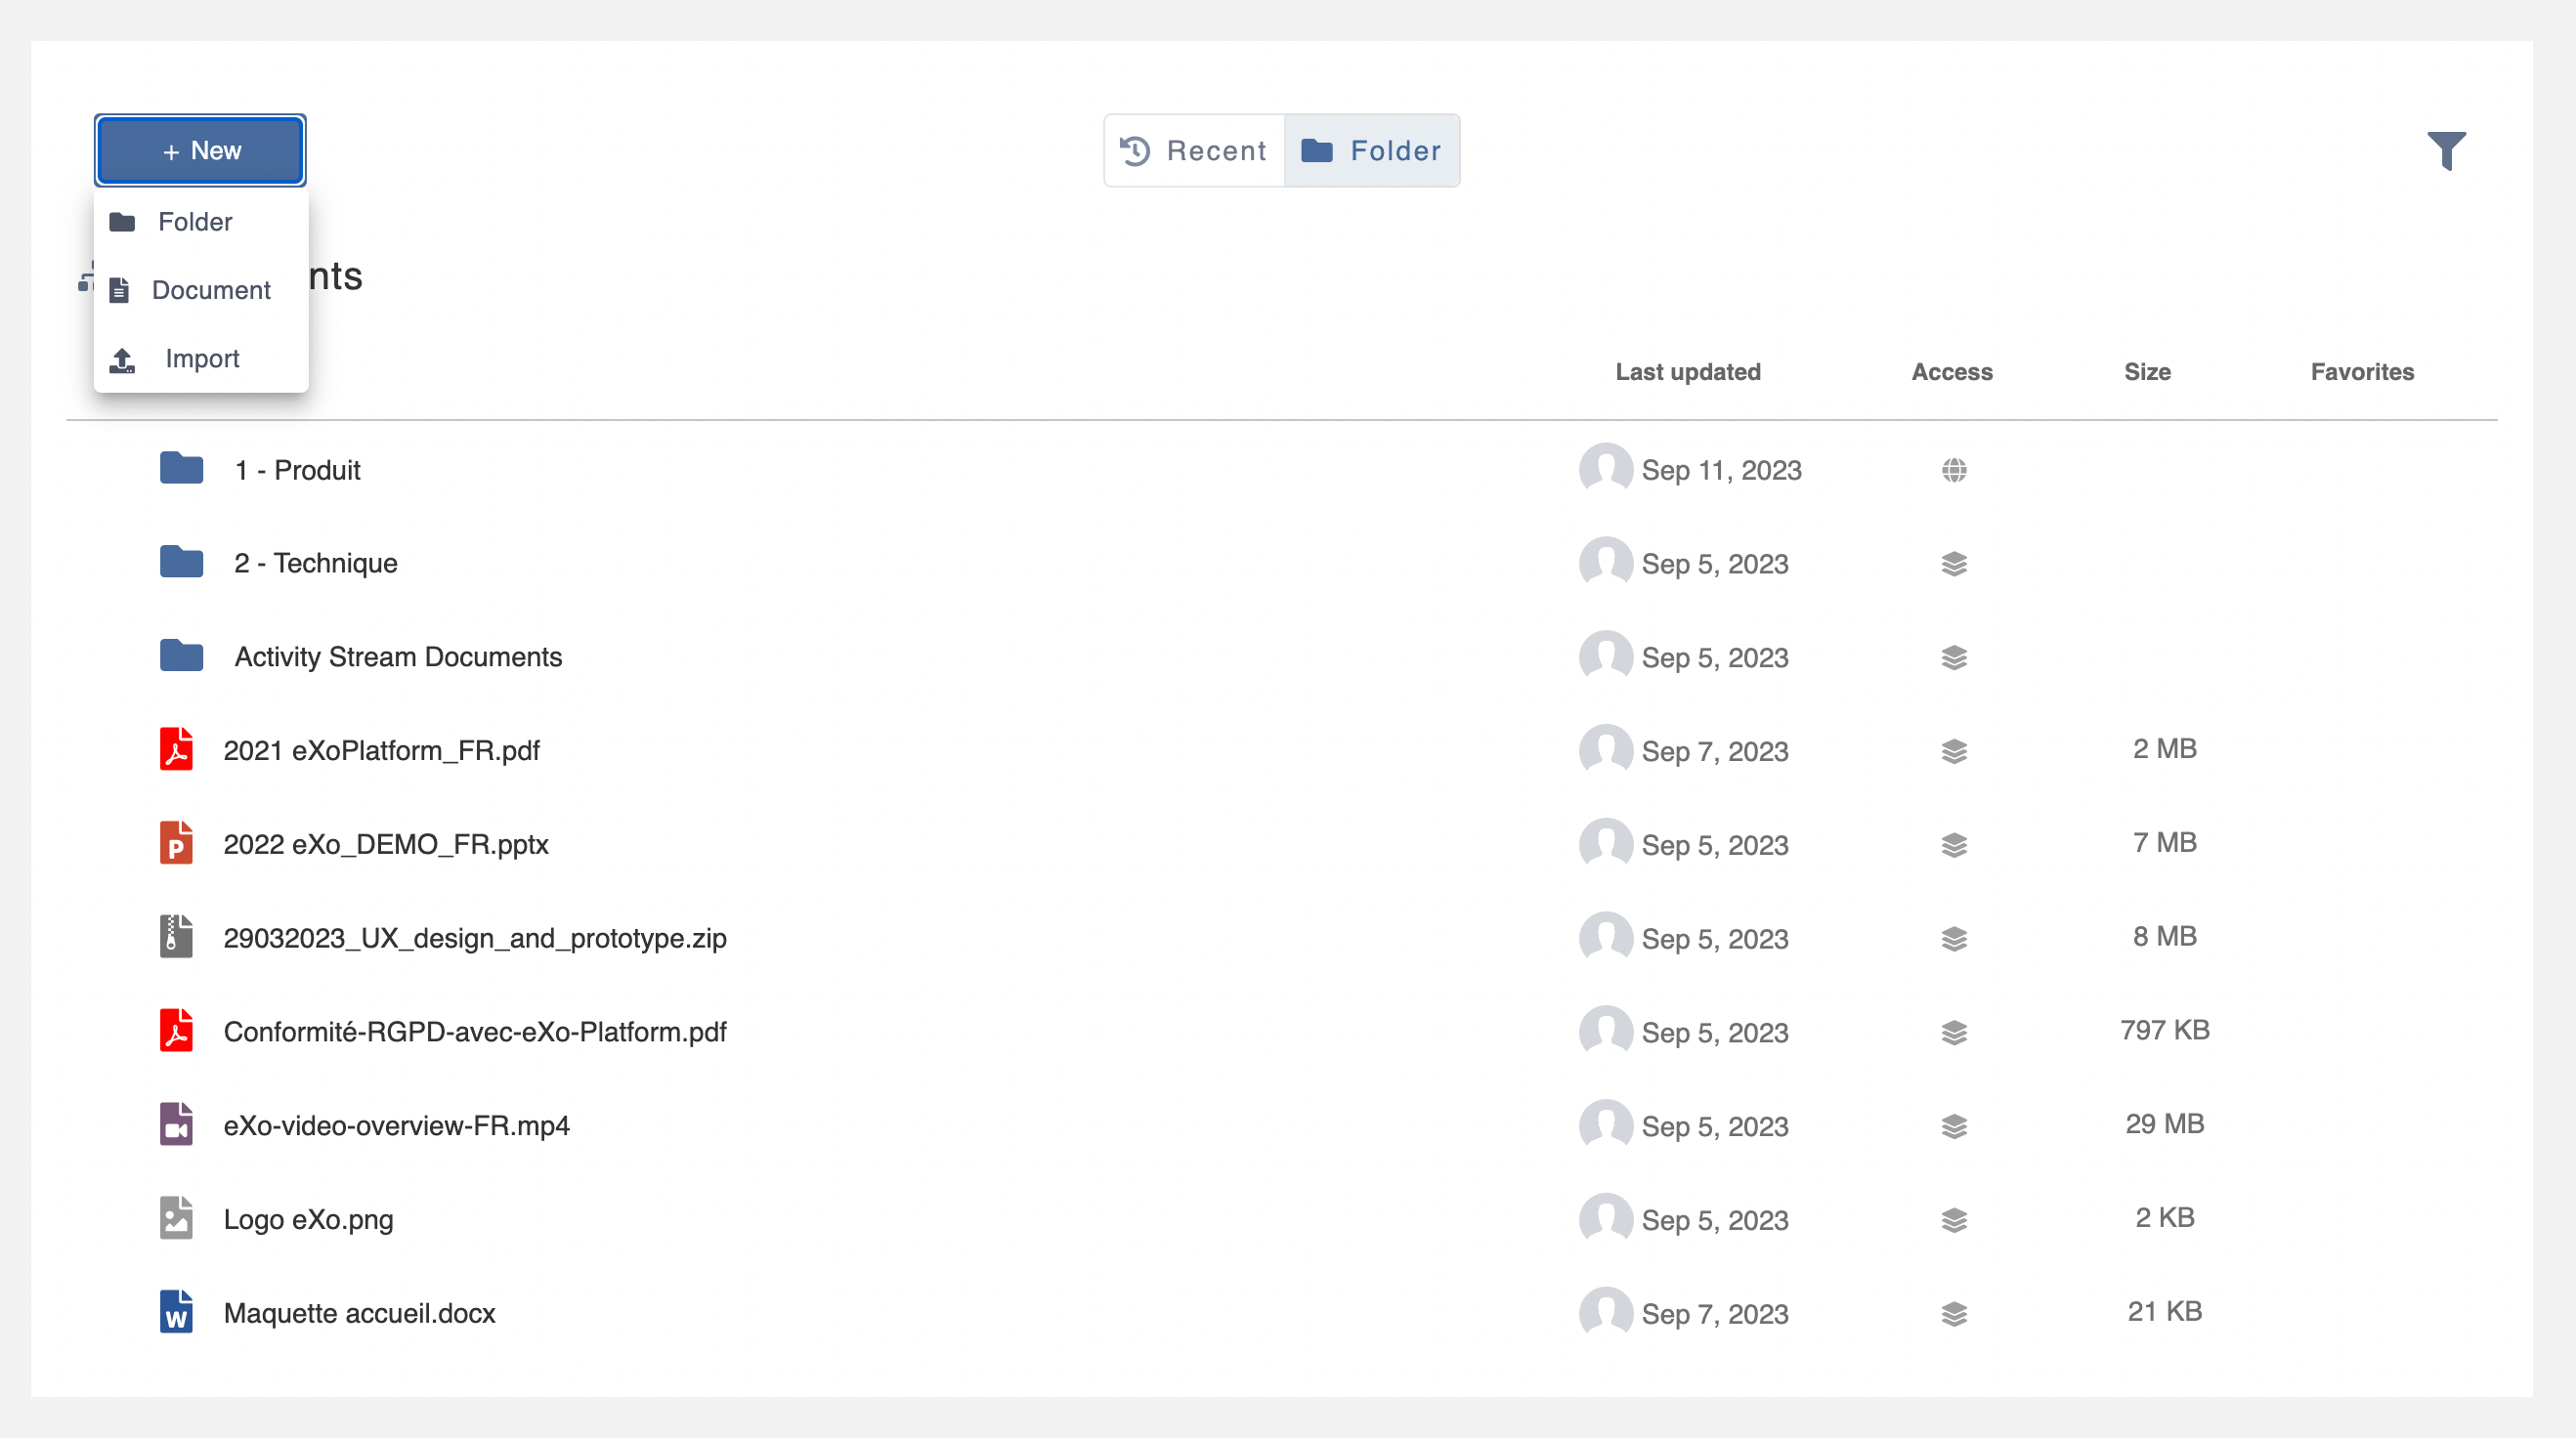
Task: Sort by Last updated column header
Action: click(x=1687, y=372)
